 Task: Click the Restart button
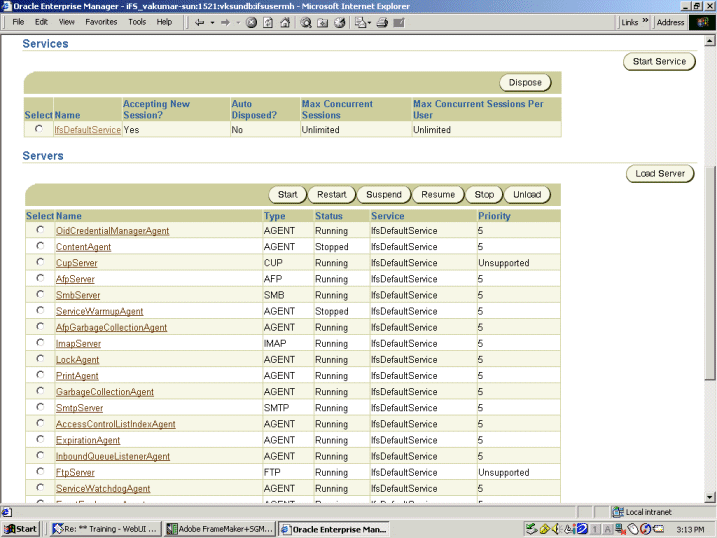click(x=332, y=195)
